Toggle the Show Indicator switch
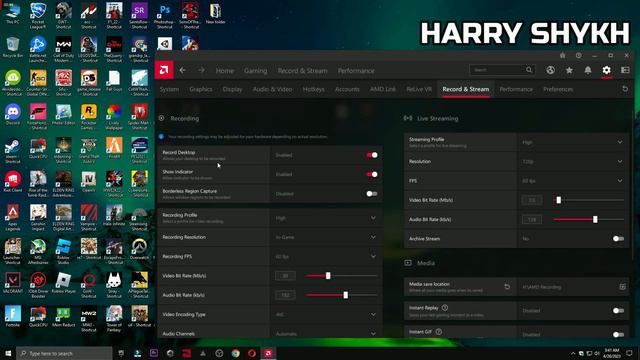Viewport: 640px width, 360px height. (372, 174)
